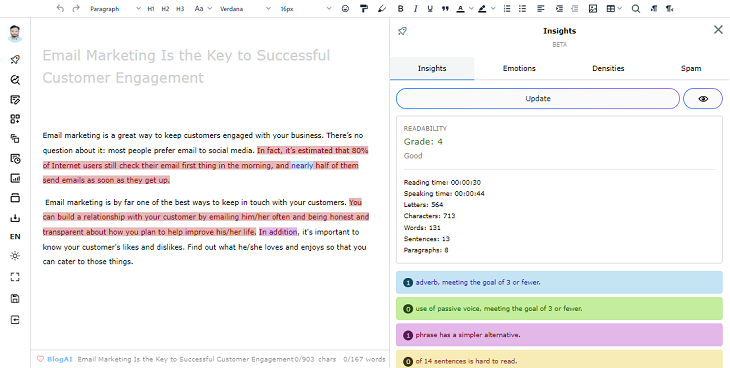Open the magnifier analysis tool in sidebar
Image resolution: width=730 pixels, height=368 pixels.
[15, 80]
